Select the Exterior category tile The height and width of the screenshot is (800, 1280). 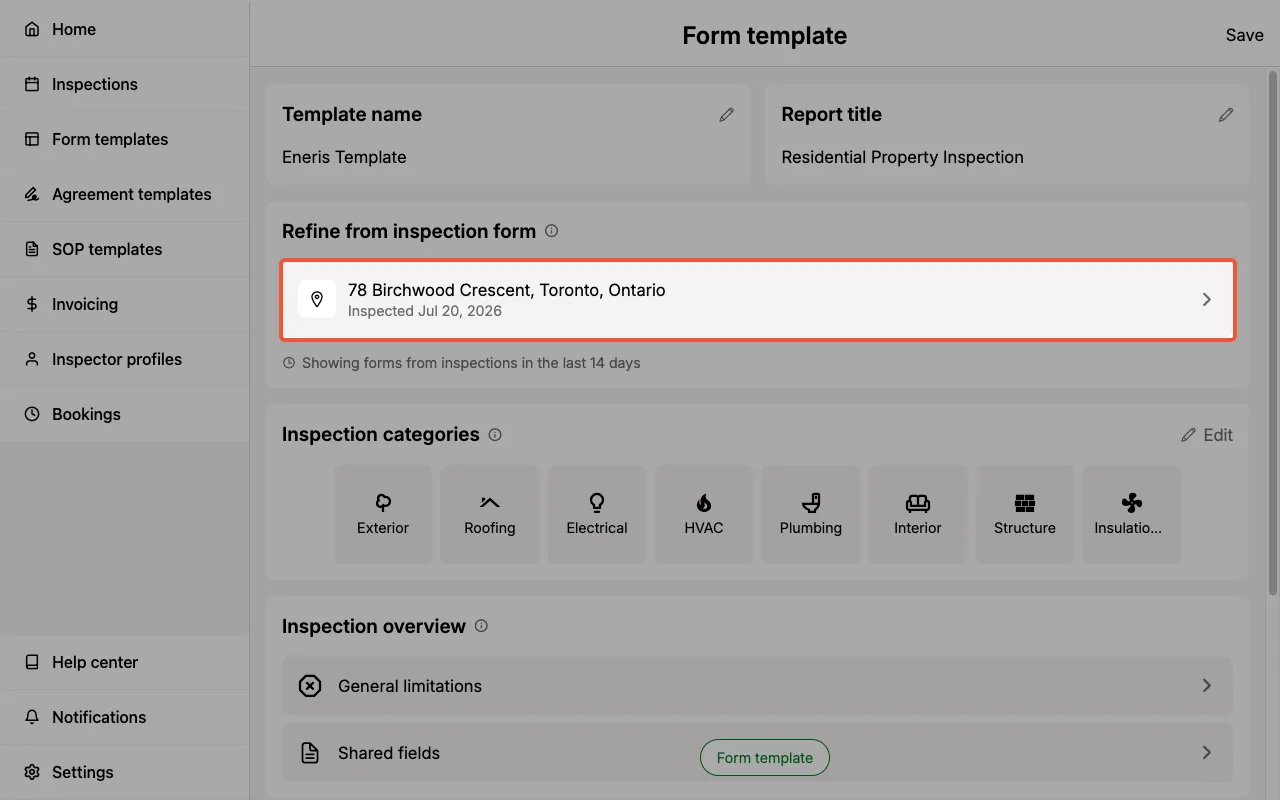(383, 514)
